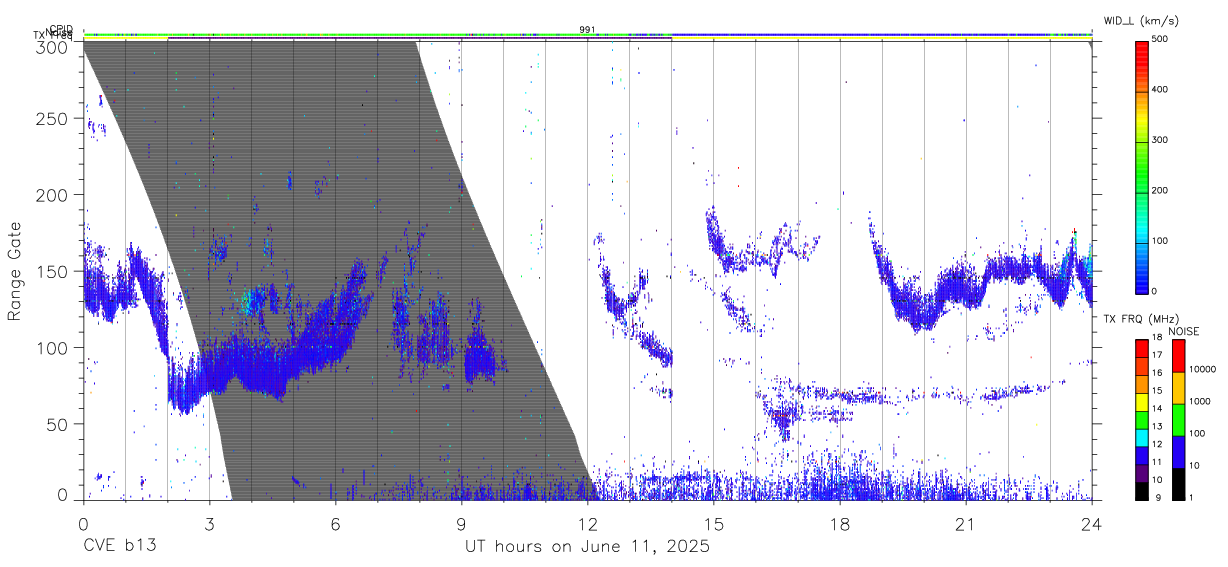Screen dimensions: 1228x567
Task: Click the x-axis hour tick label 3
Action: coord(209,523)
